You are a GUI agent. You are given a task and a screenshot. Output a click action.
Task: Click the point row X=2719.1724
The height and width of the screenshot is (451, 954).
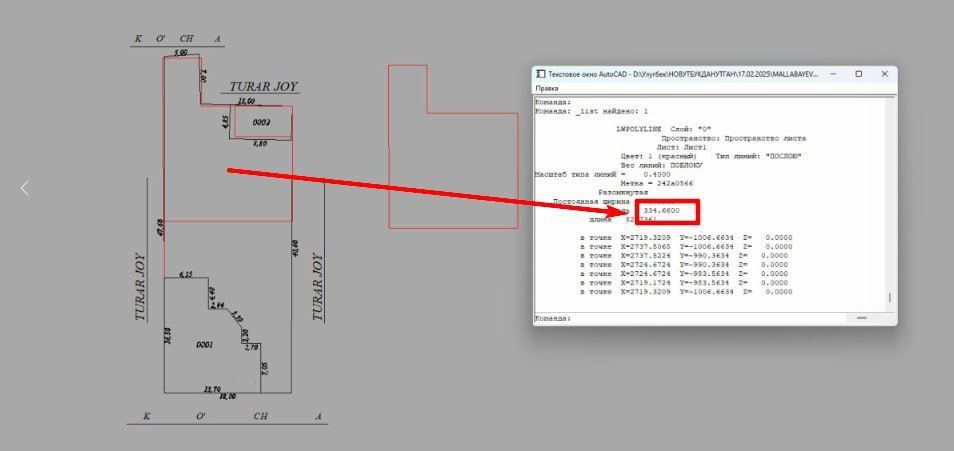[x=684, y=282]
